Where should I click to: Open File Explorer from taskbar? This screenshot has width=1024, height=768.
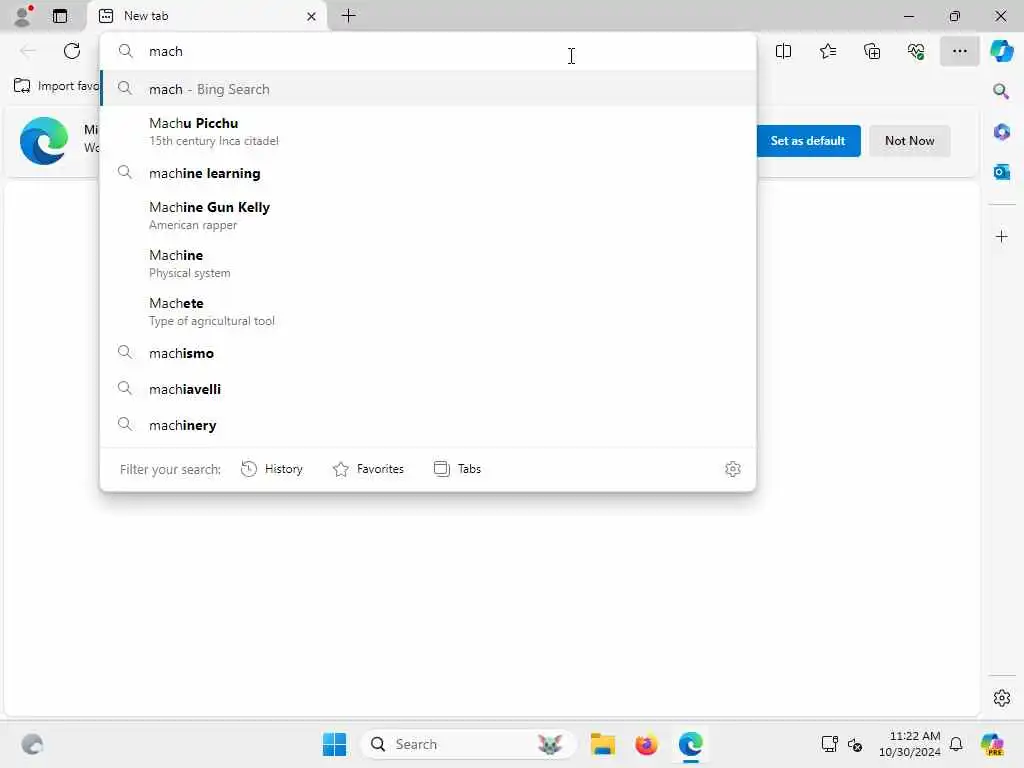coord(602,744)
